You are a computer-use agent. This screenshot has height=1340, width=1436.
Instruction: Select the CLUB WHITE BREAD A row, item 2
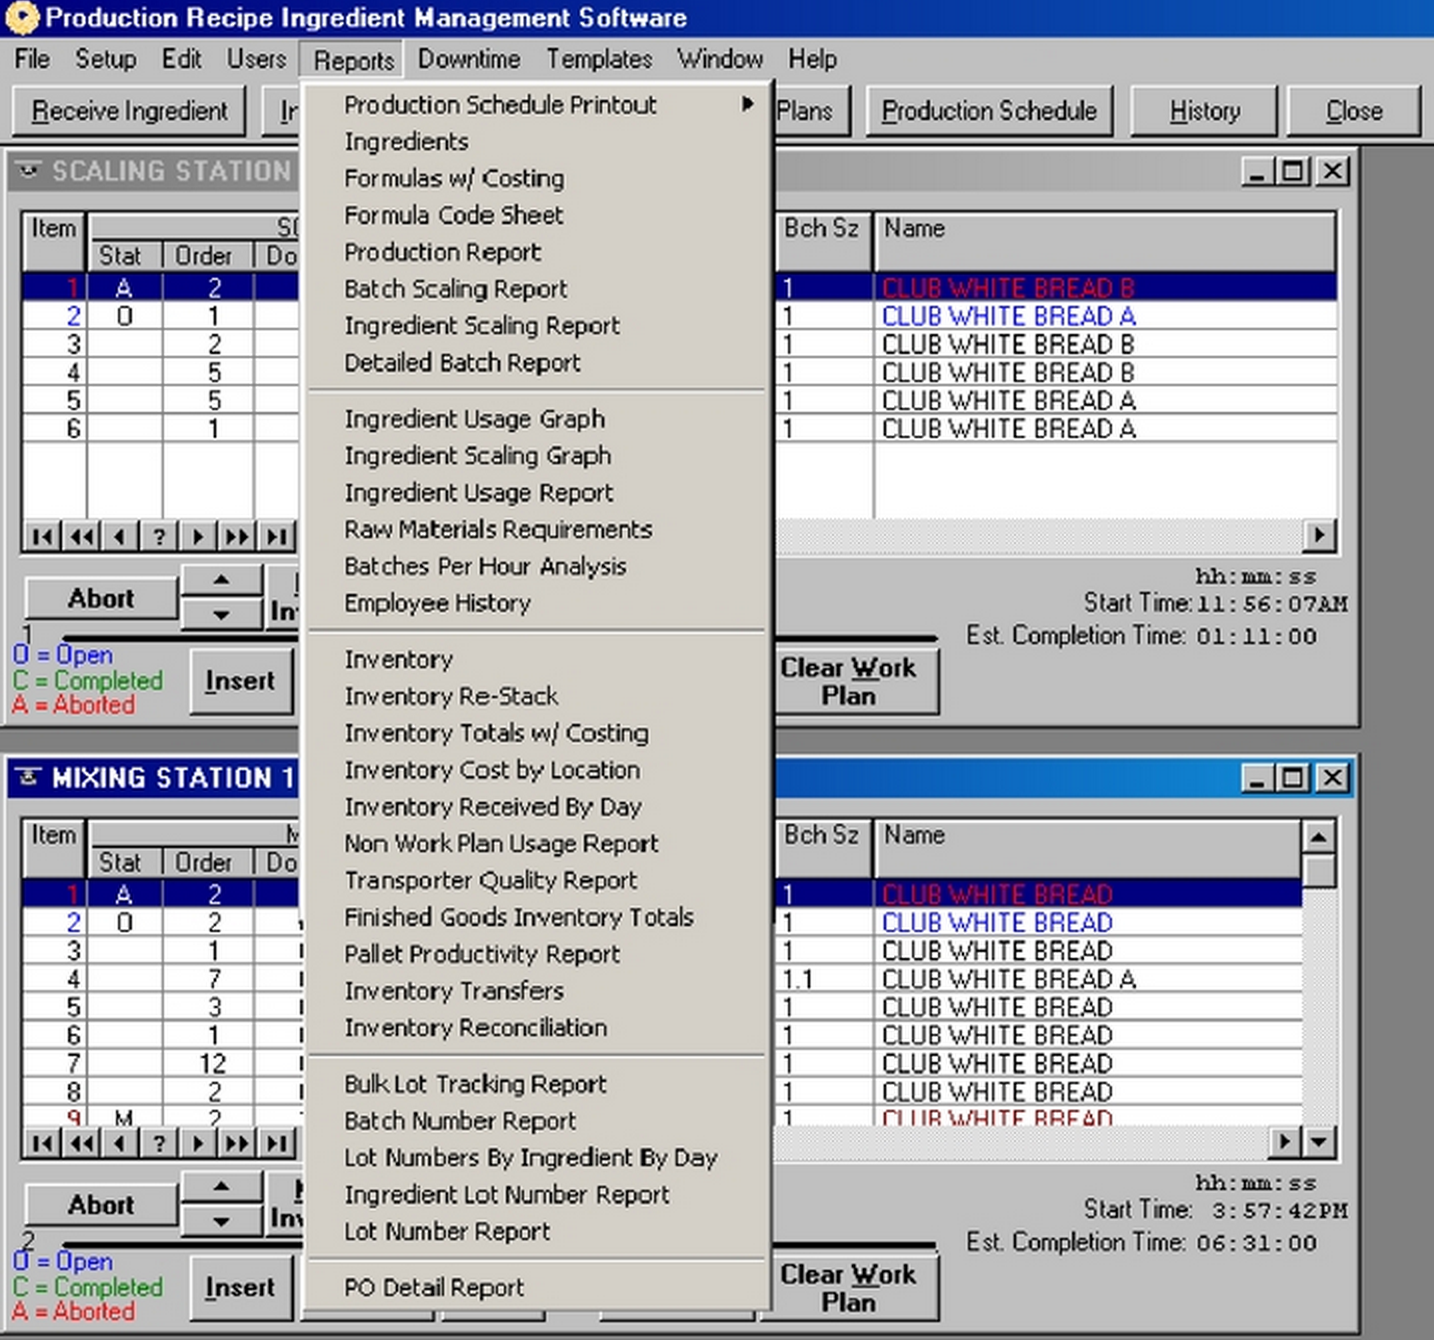click(x=1008, y=316)
